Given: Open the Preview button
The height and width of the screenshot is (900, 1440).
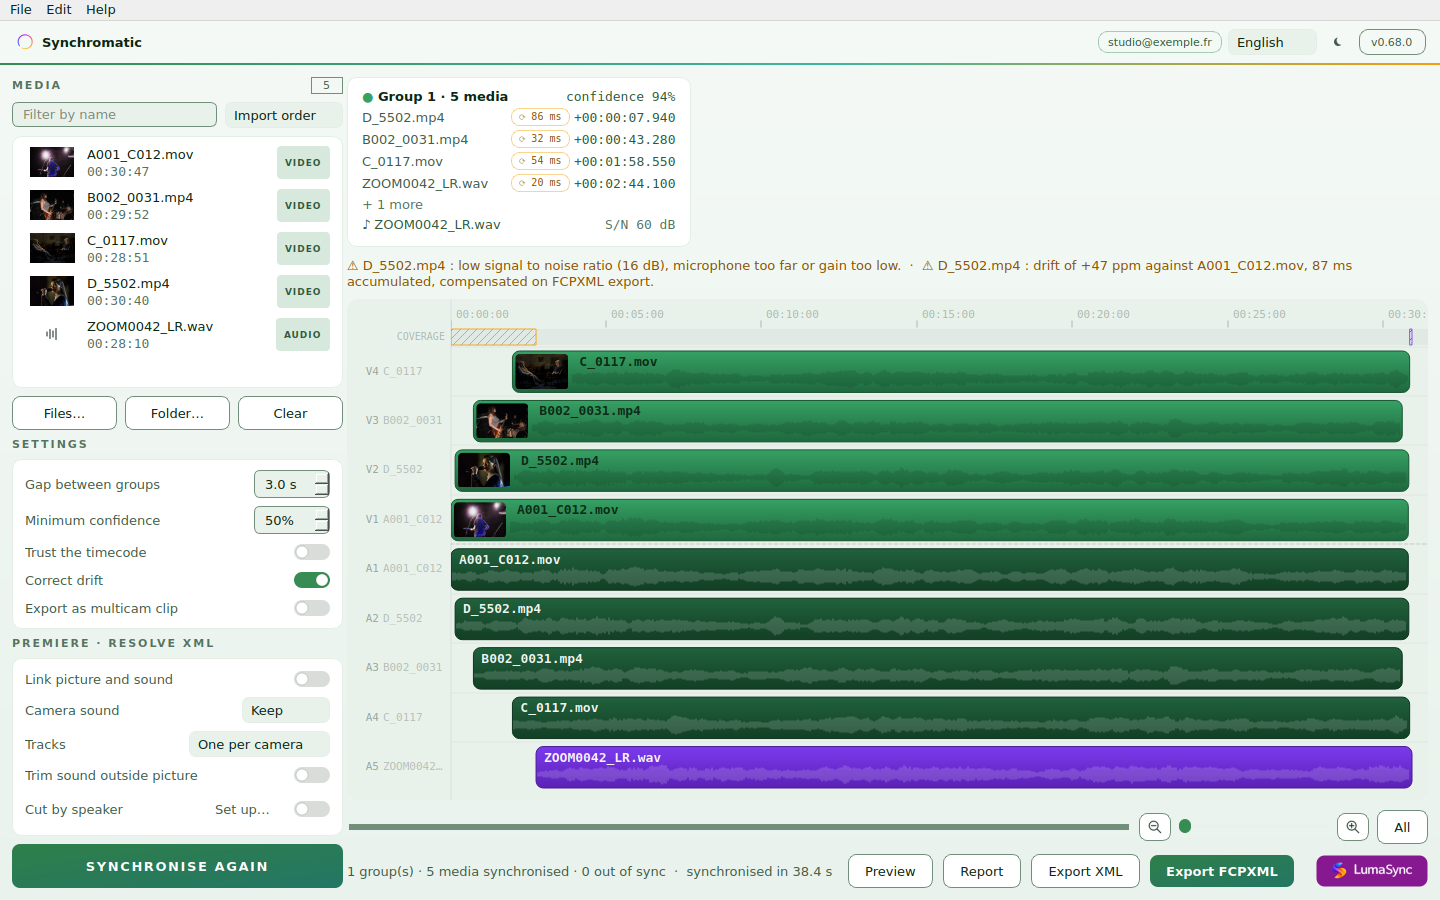Looking at the screenshot, I should 890,871.
